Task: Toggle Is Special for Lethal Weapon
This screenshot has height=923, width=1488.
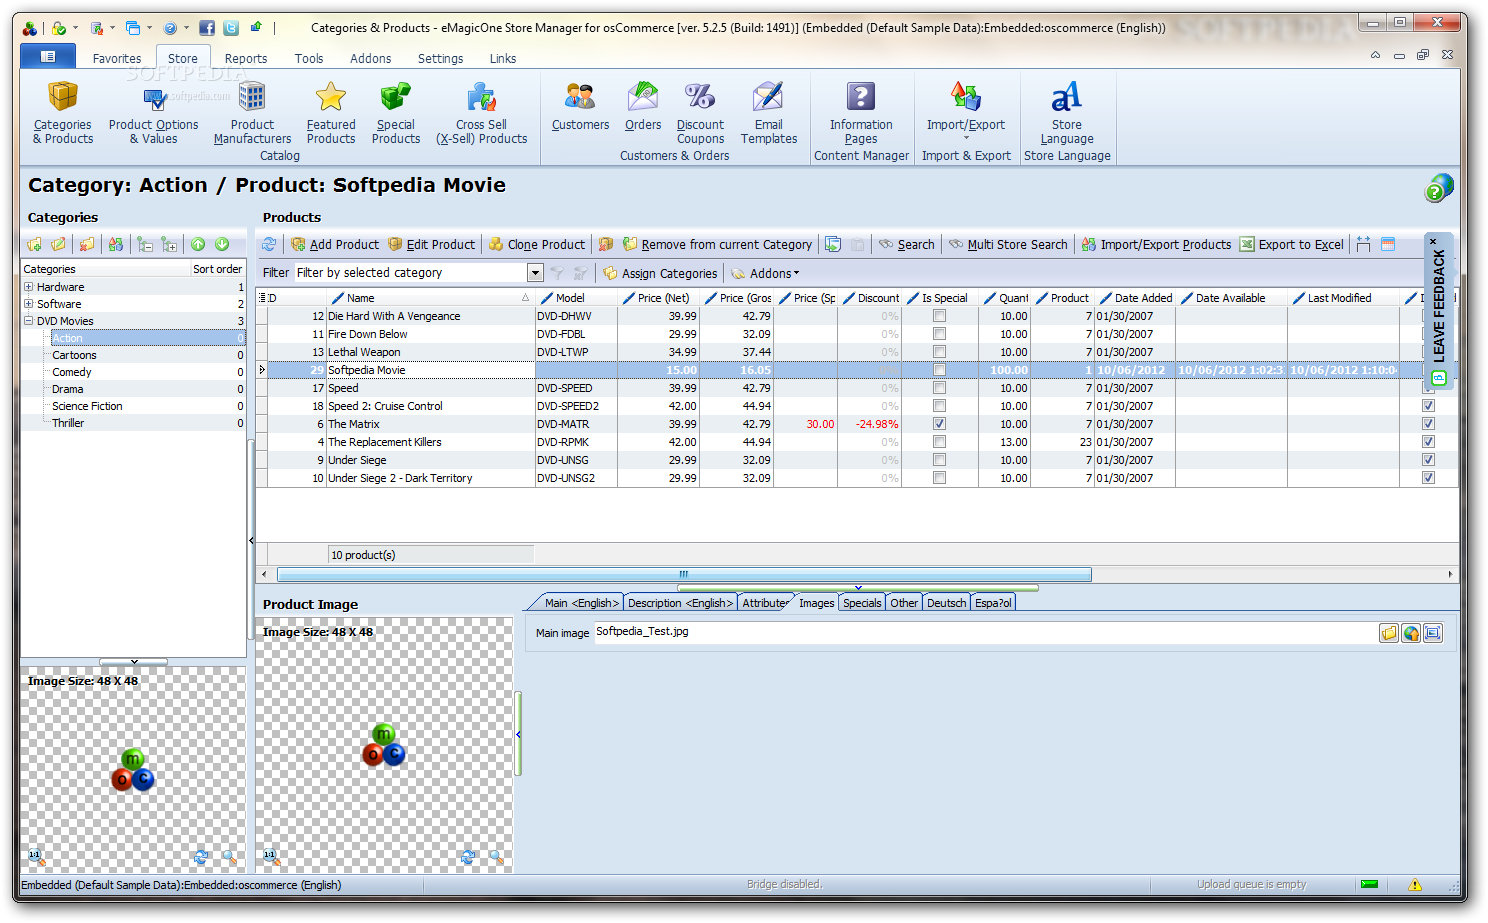Action: [939, 352]
